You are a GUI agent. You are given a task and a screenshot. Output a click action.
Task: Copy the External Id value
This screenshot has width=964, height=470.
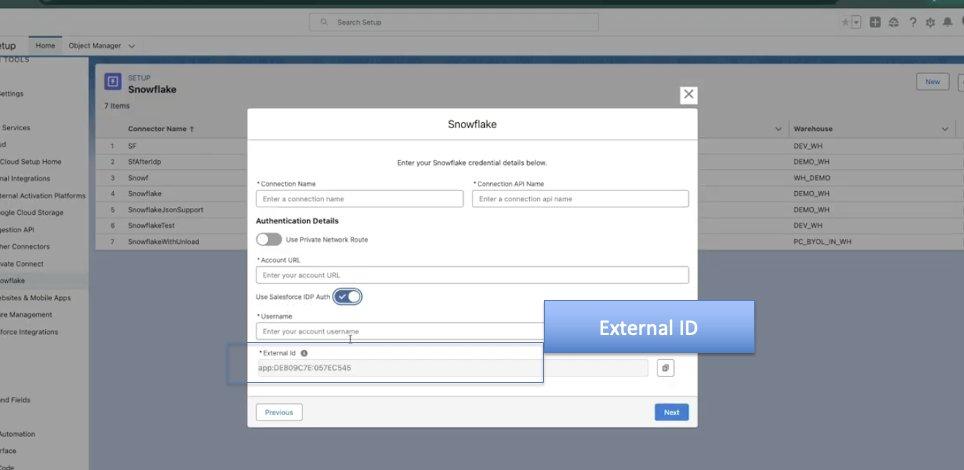[665, 368]
